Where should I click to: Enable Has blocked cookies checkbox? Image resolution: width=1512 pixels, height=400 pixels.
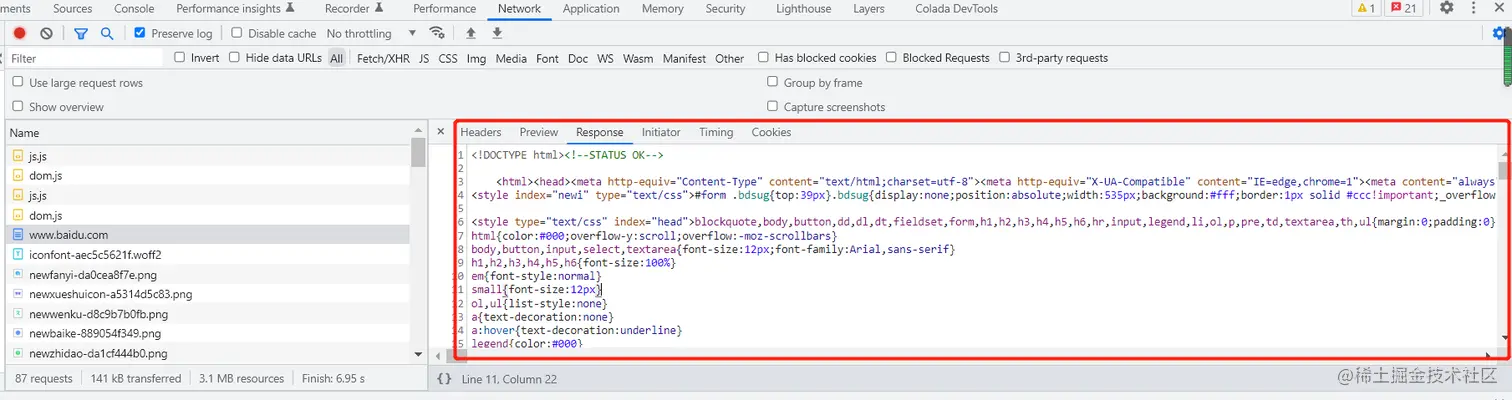[764, 58]
